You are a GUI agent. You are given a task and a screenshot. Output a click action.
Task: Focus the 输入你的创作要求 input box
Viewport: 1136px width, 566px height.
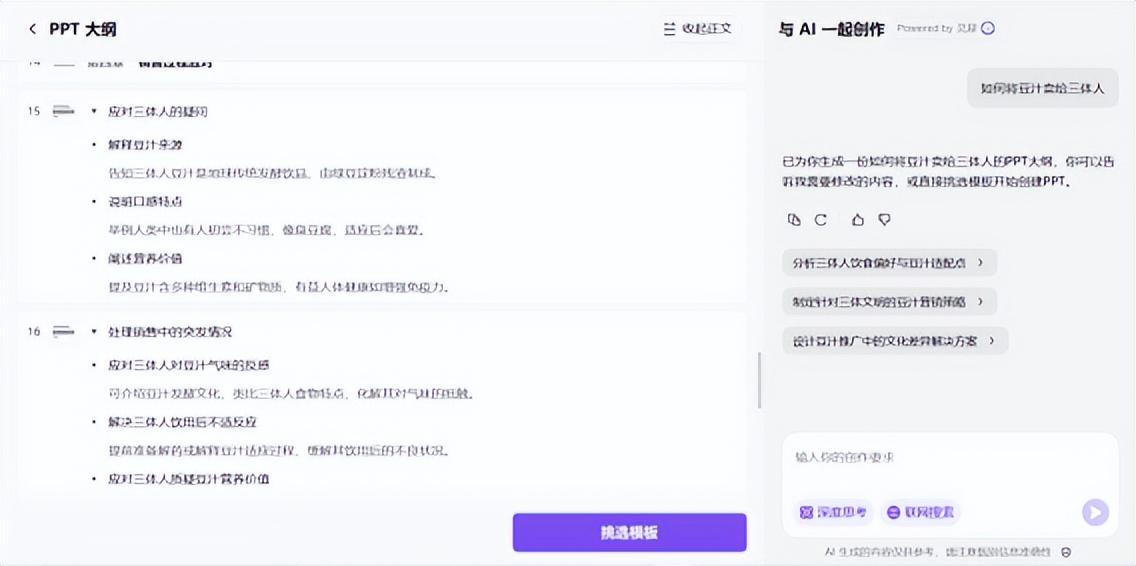point(948,458)
